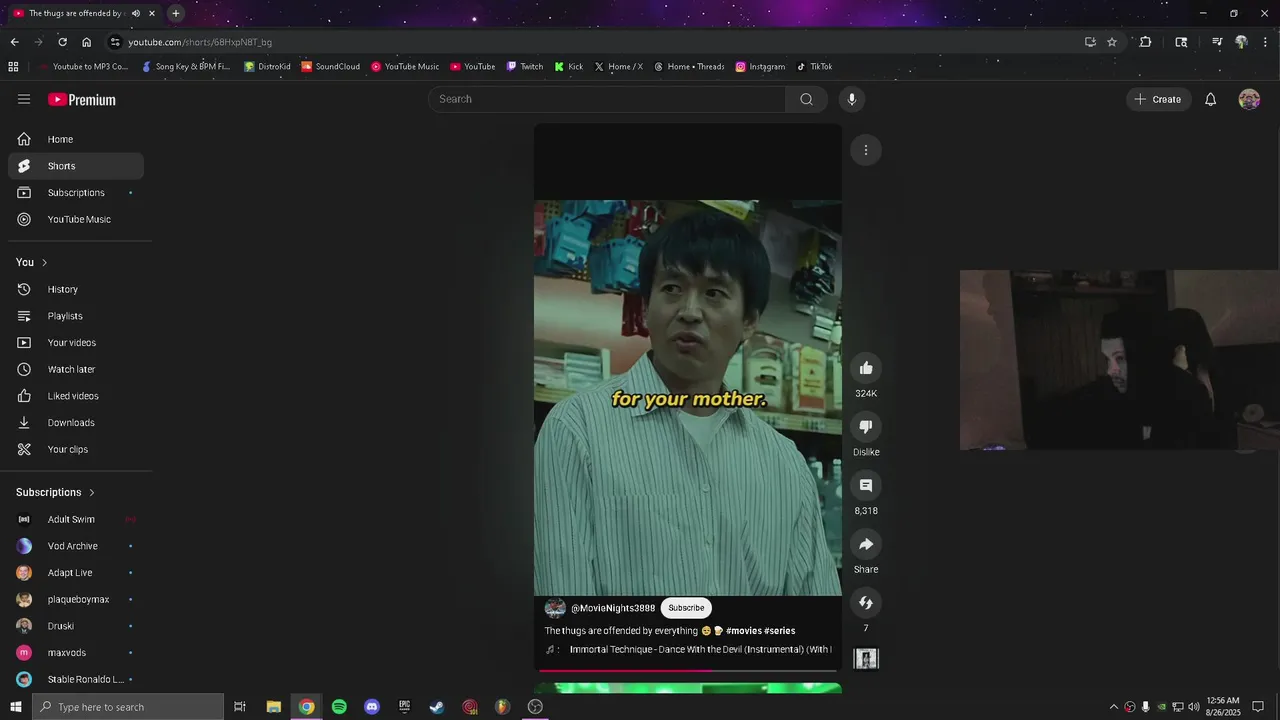Open Twitch bookmark in bookmarks bar
The height and width of the screenshot is (720, 1280).
pos(525,67)
